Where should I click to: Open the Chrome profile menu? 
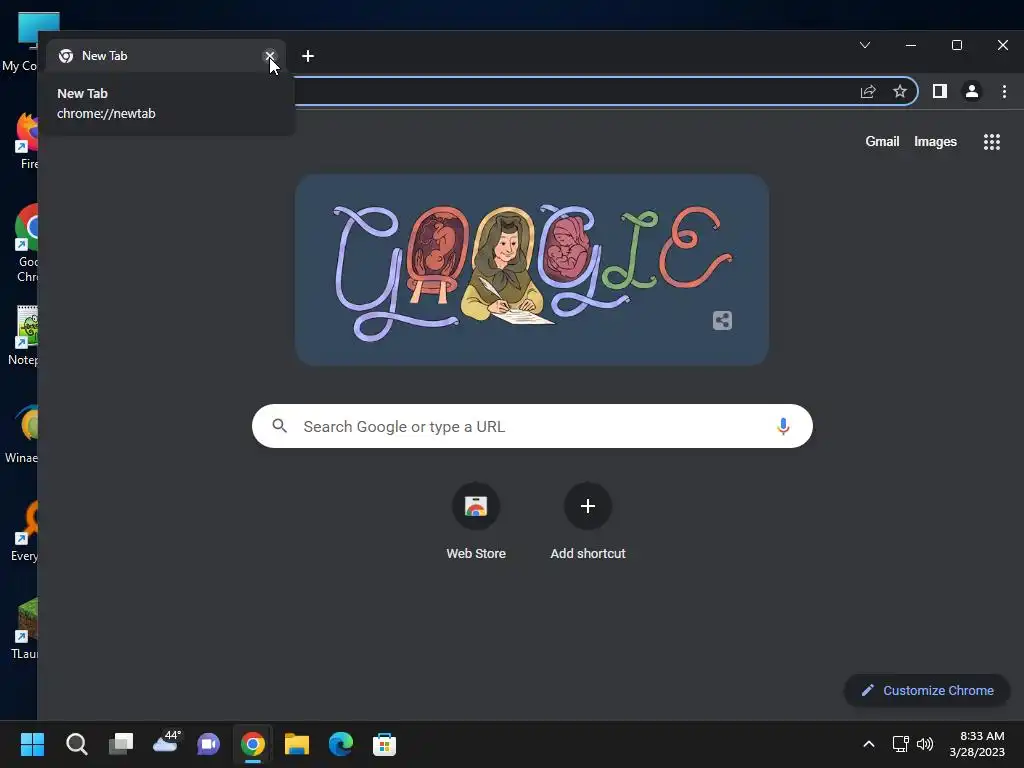972,91
